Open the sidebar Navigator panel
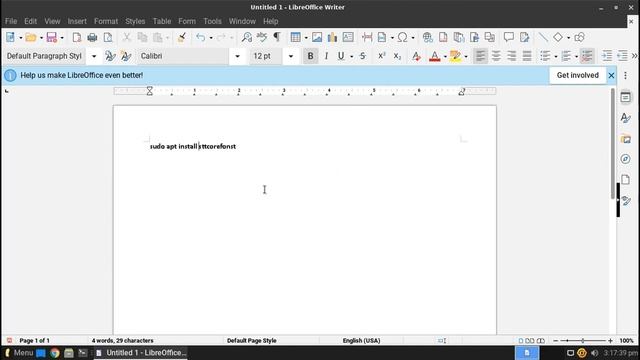The height and width of the screenshot is (360, 640). [625, 159]
